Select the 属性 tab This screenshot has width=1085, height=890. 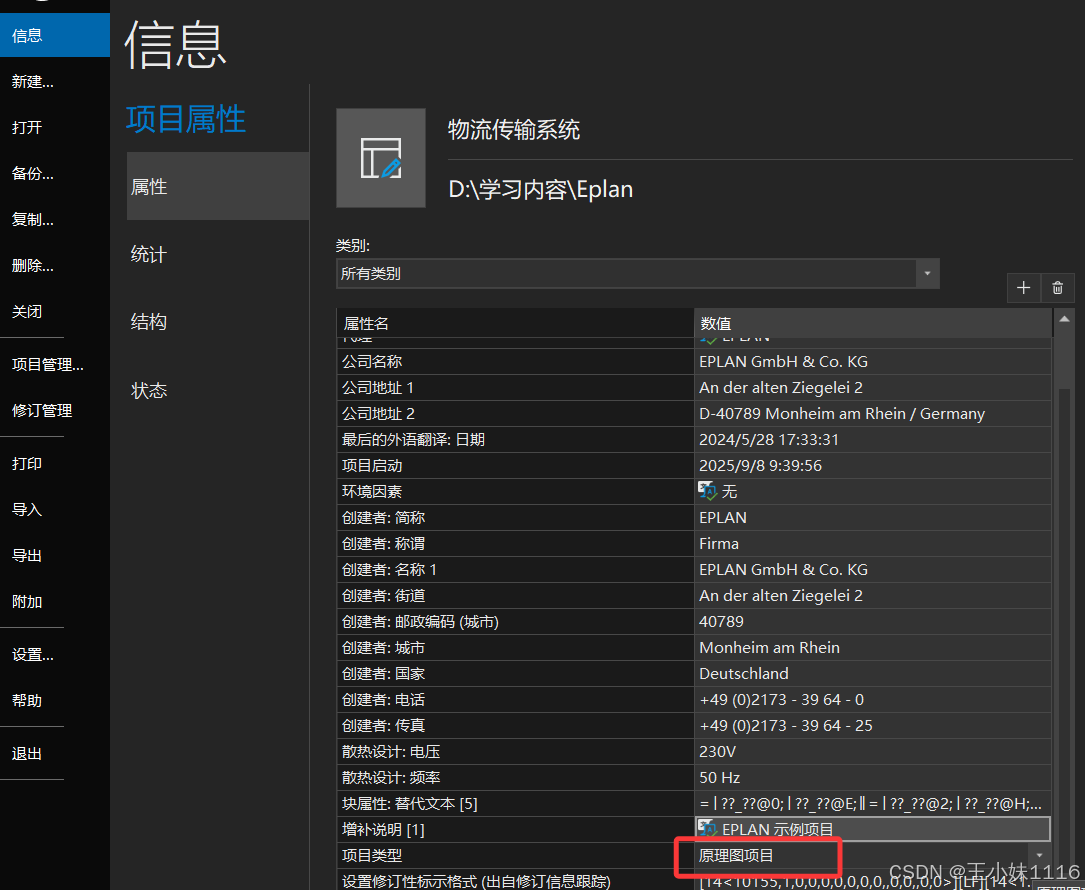coord(148,186)
